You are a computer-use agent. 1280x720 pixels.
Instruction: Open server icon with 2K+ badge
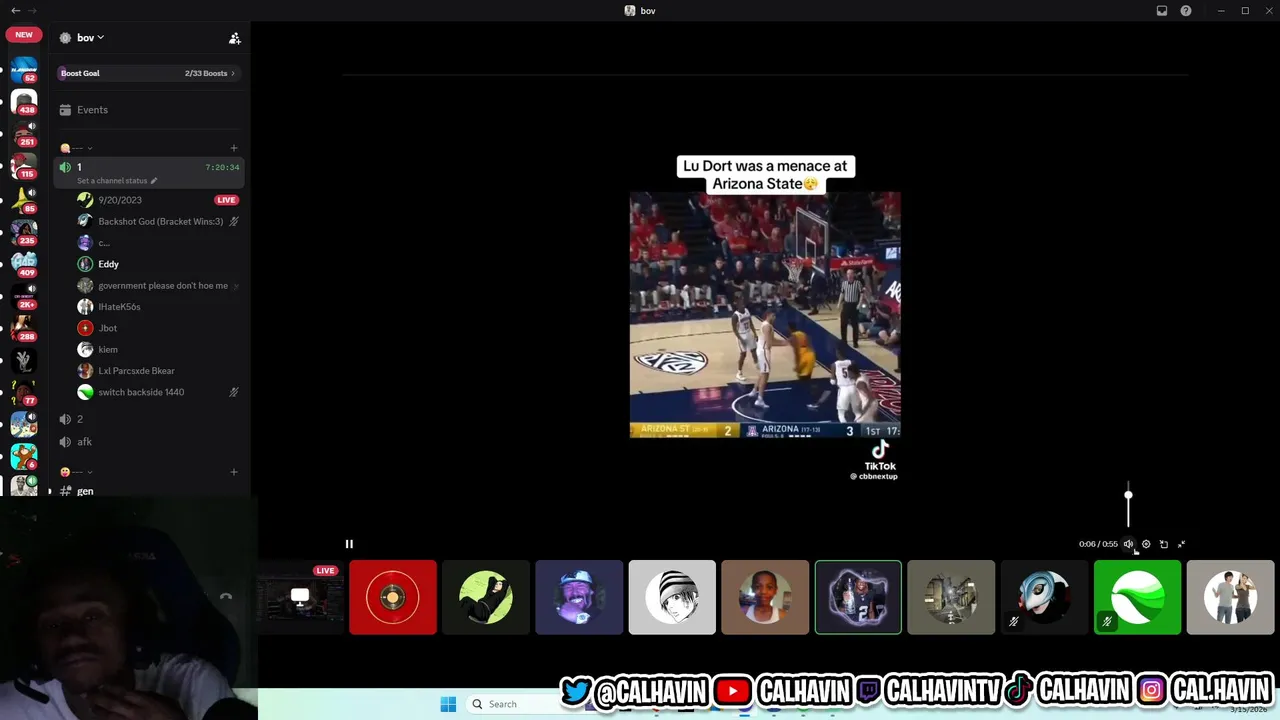(x=24, y=297)
